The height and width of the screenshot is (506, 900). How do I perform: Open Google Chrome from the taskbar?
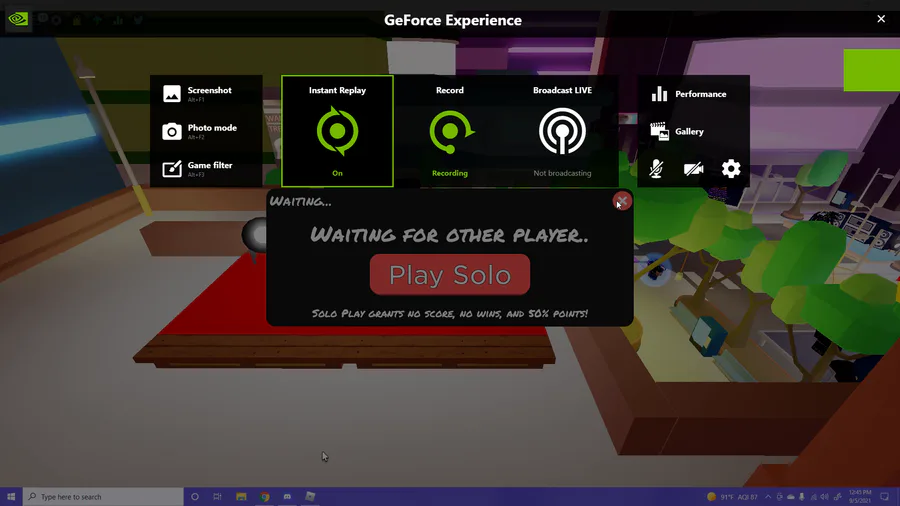[x=264, y=497]
